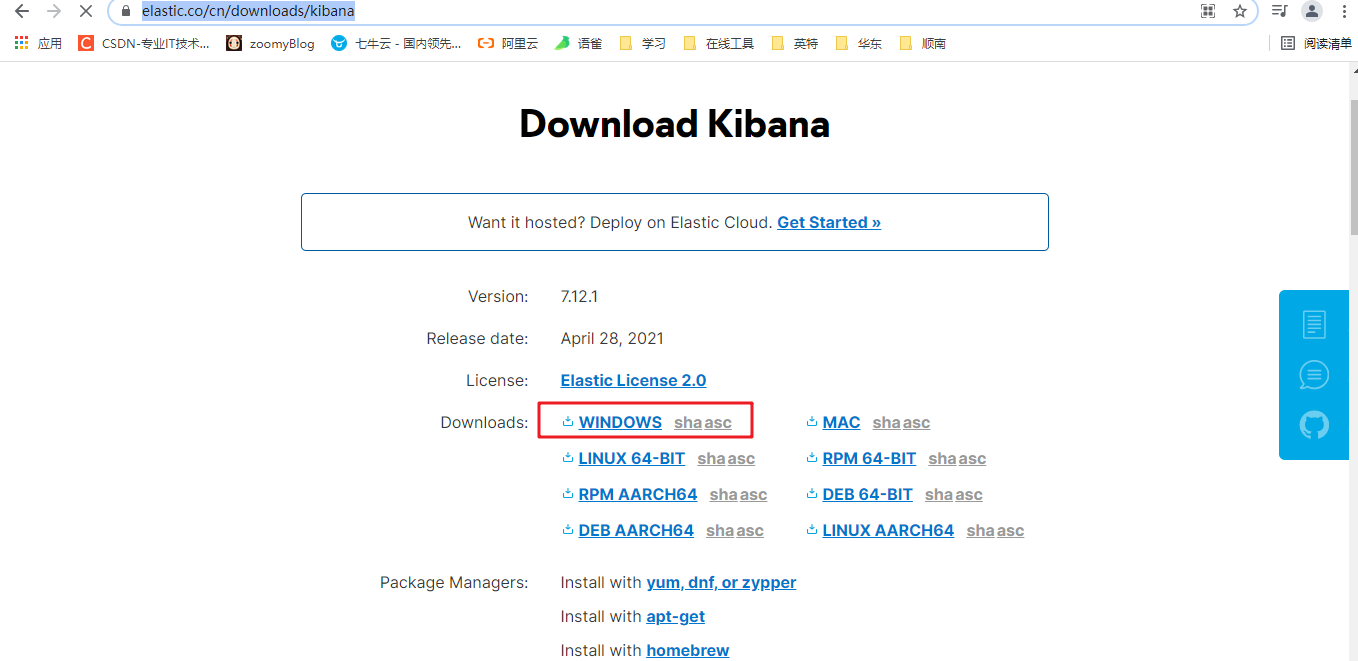The width and height of the screenshot is (1358, 661).
Task: Open the Chrome three-dot menu
Action: tap(1343, 11)
